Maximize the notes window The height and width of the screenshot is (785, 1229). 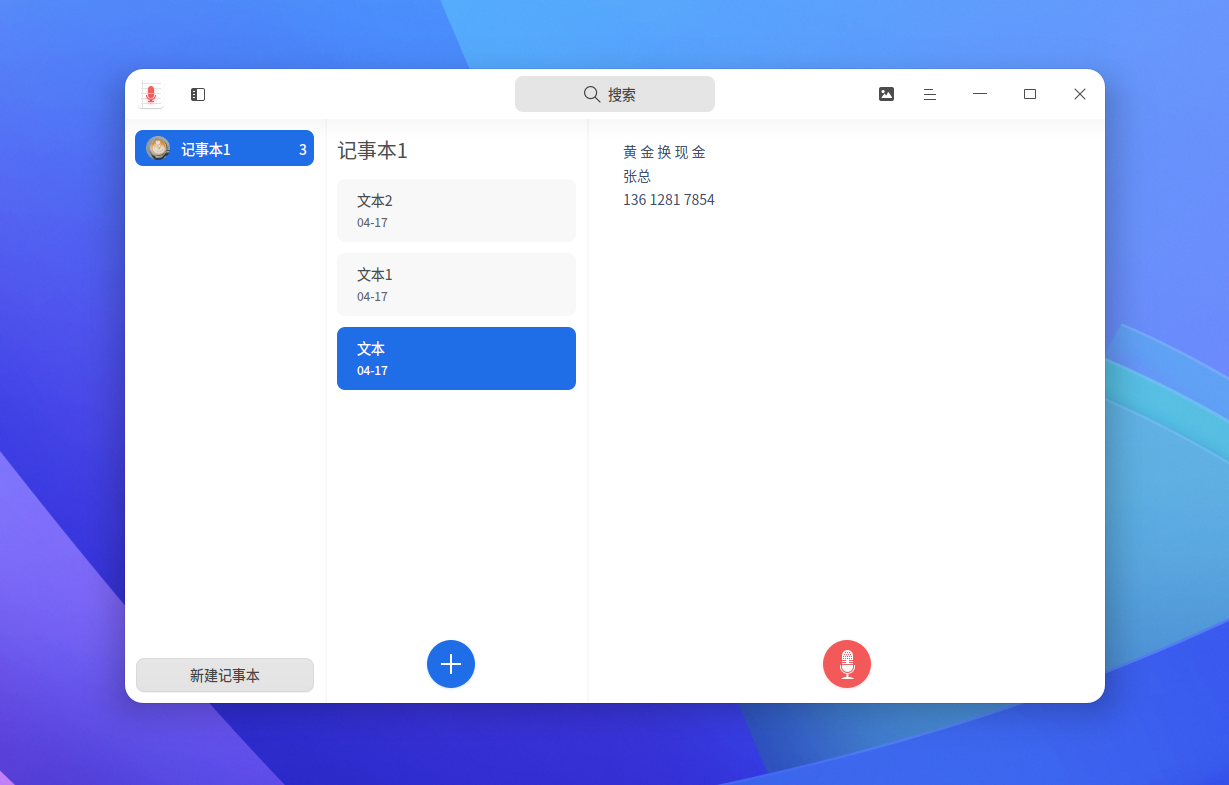(x=1030, y=94)
